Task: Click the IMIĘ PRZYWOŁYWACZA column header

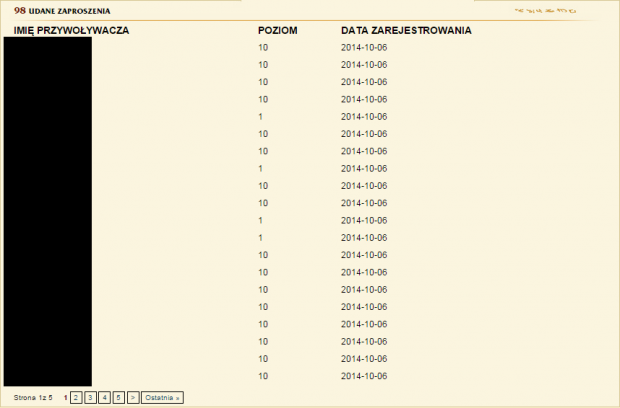Action: pos(72,30)
